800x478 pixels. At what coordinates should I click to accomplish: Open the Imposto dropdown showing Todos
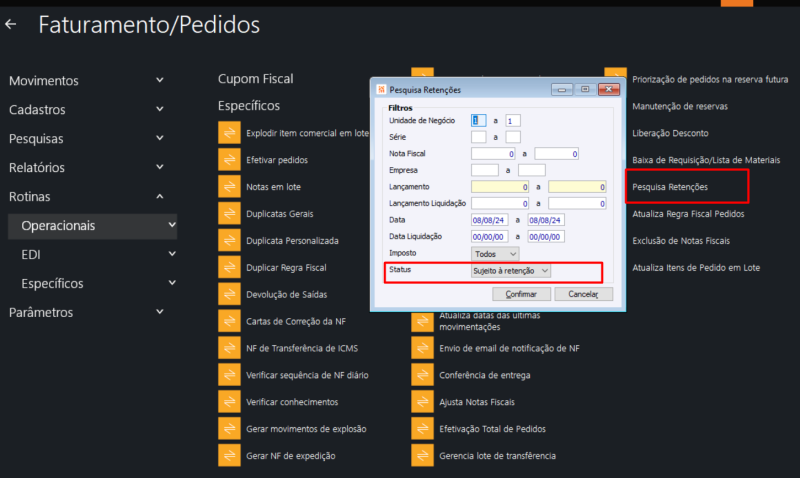coord(494,254)
